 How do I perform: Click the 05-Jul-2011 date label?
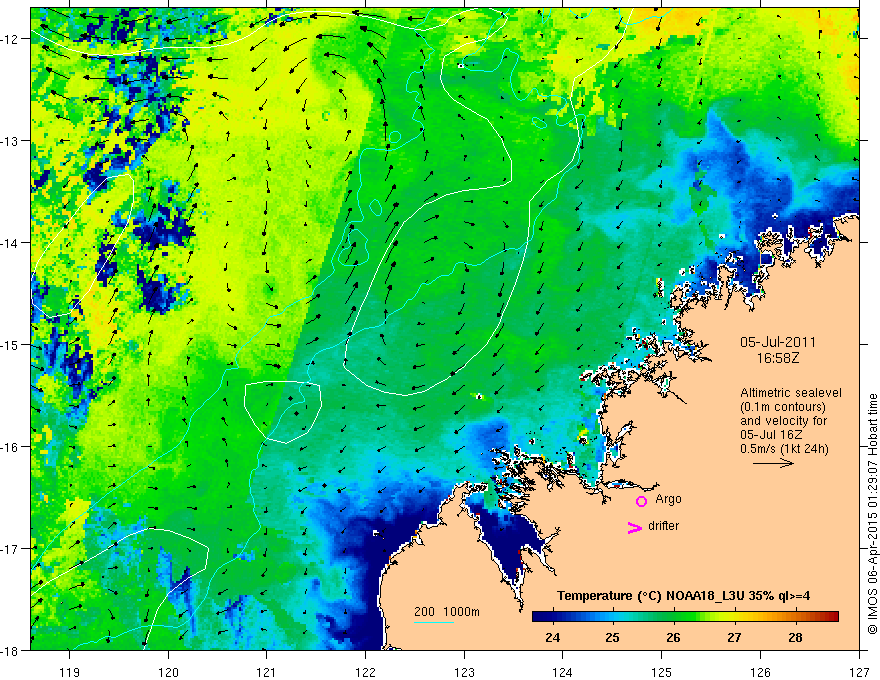click(778, 342)
